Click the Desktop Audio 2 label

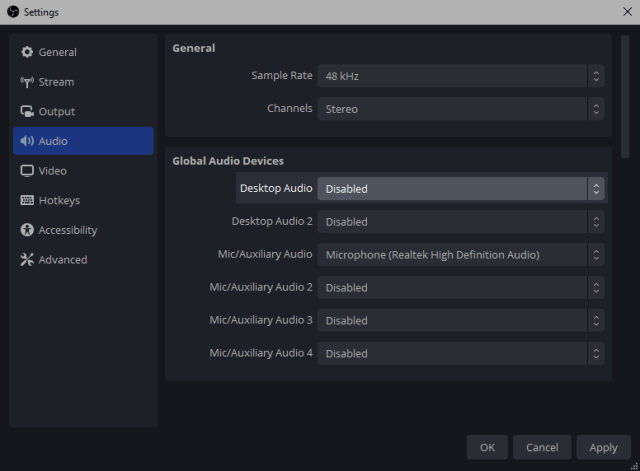point(272,221)
